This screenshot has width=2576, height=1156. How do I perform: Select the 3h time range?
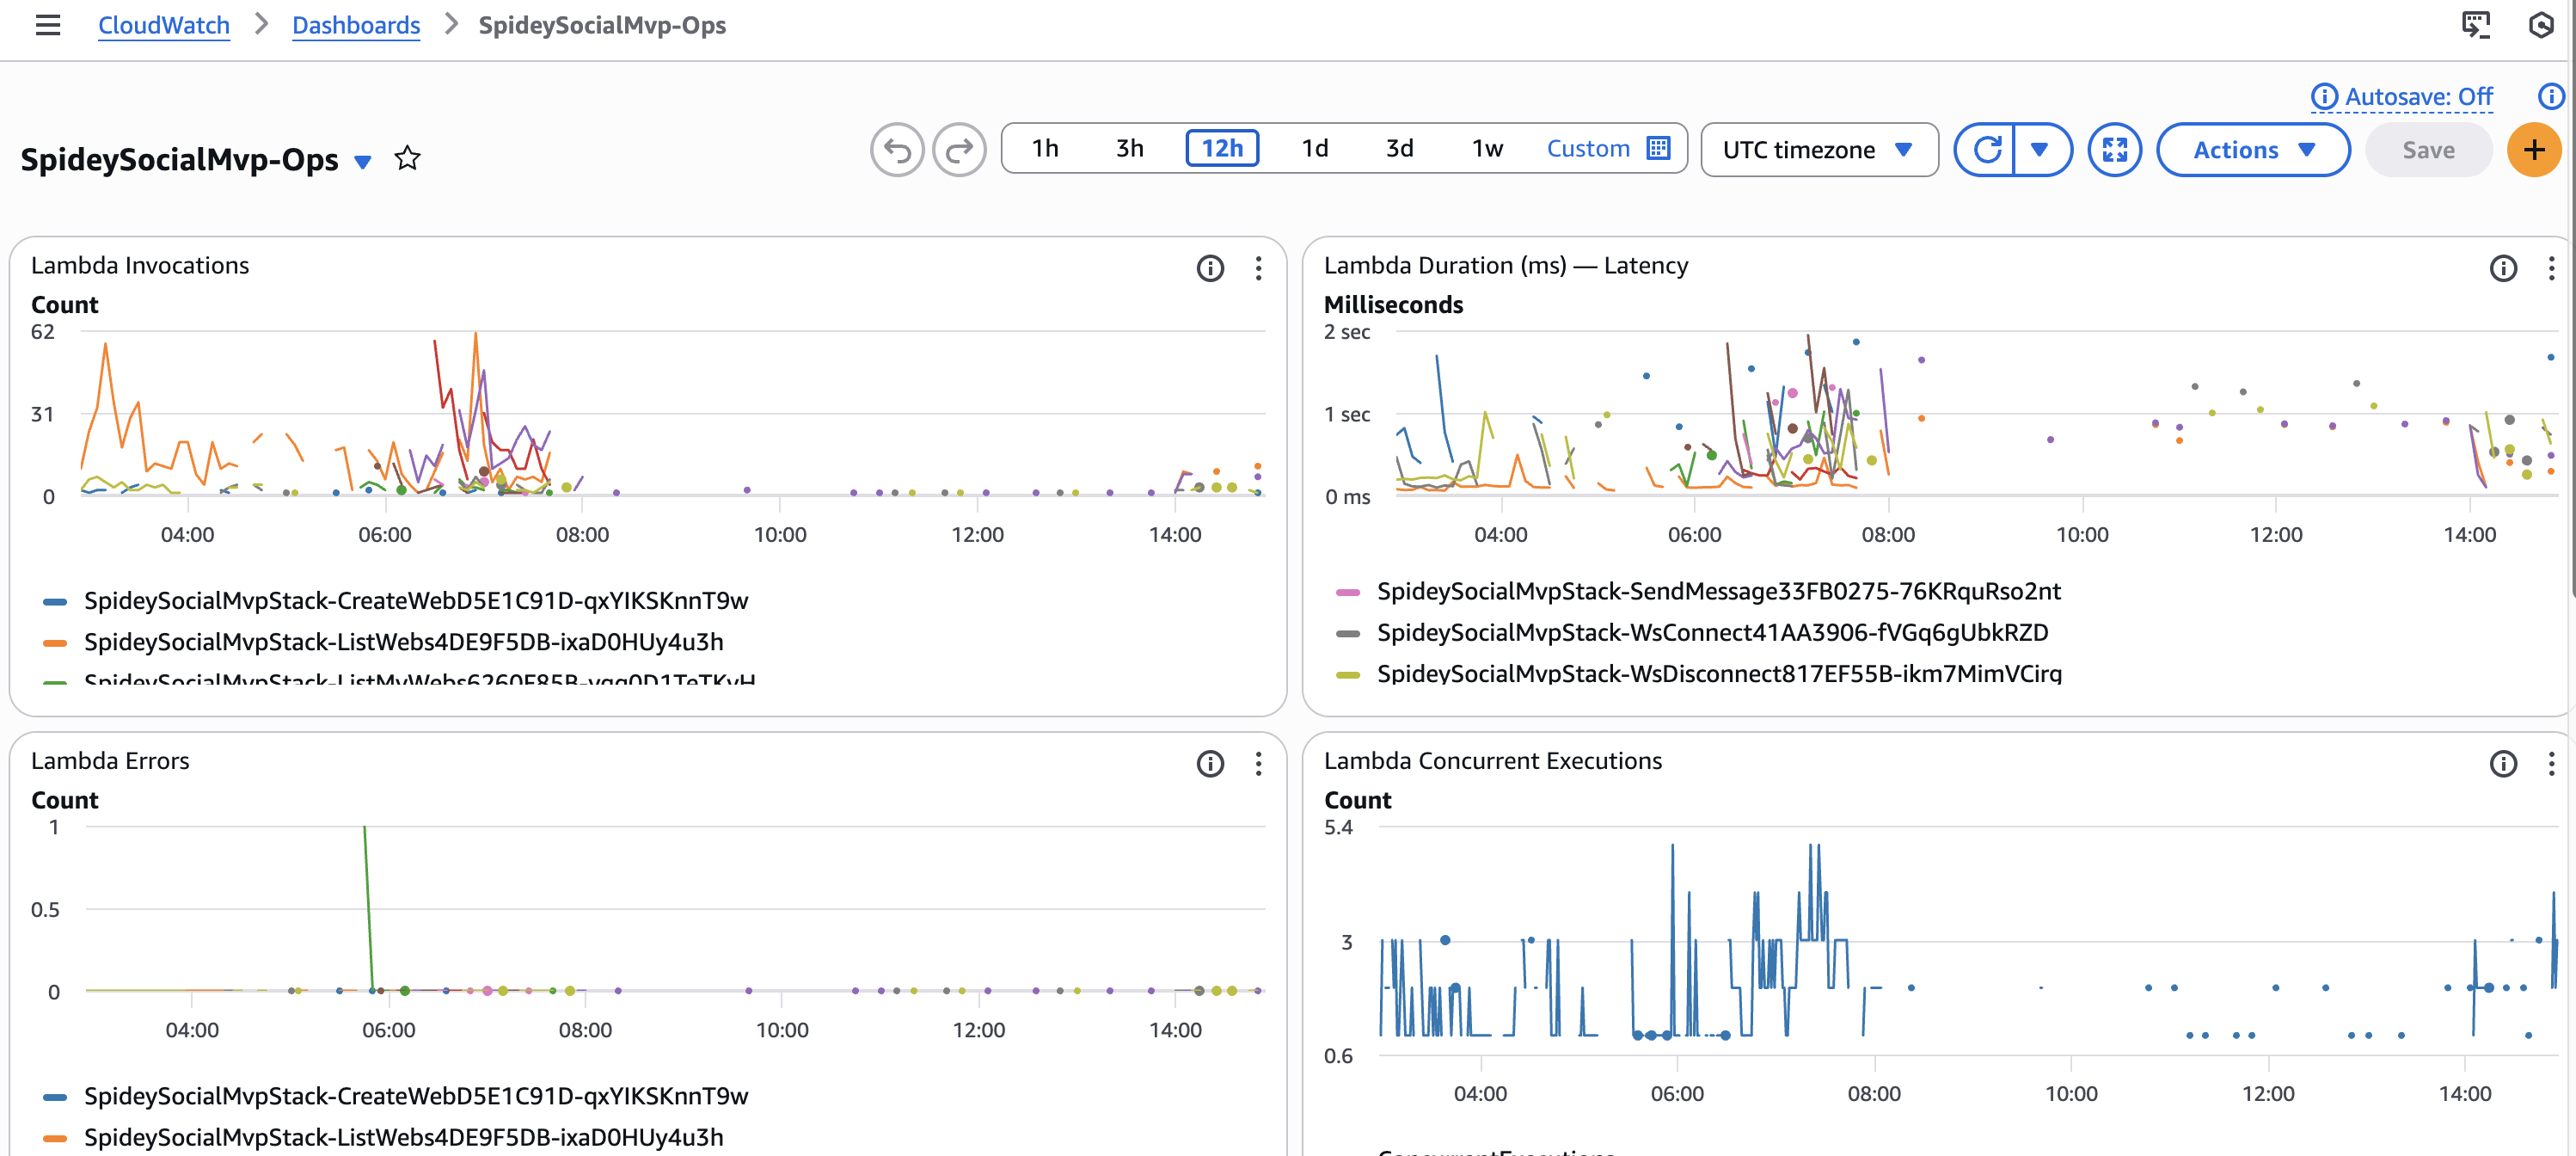[x=1129, y=149]
